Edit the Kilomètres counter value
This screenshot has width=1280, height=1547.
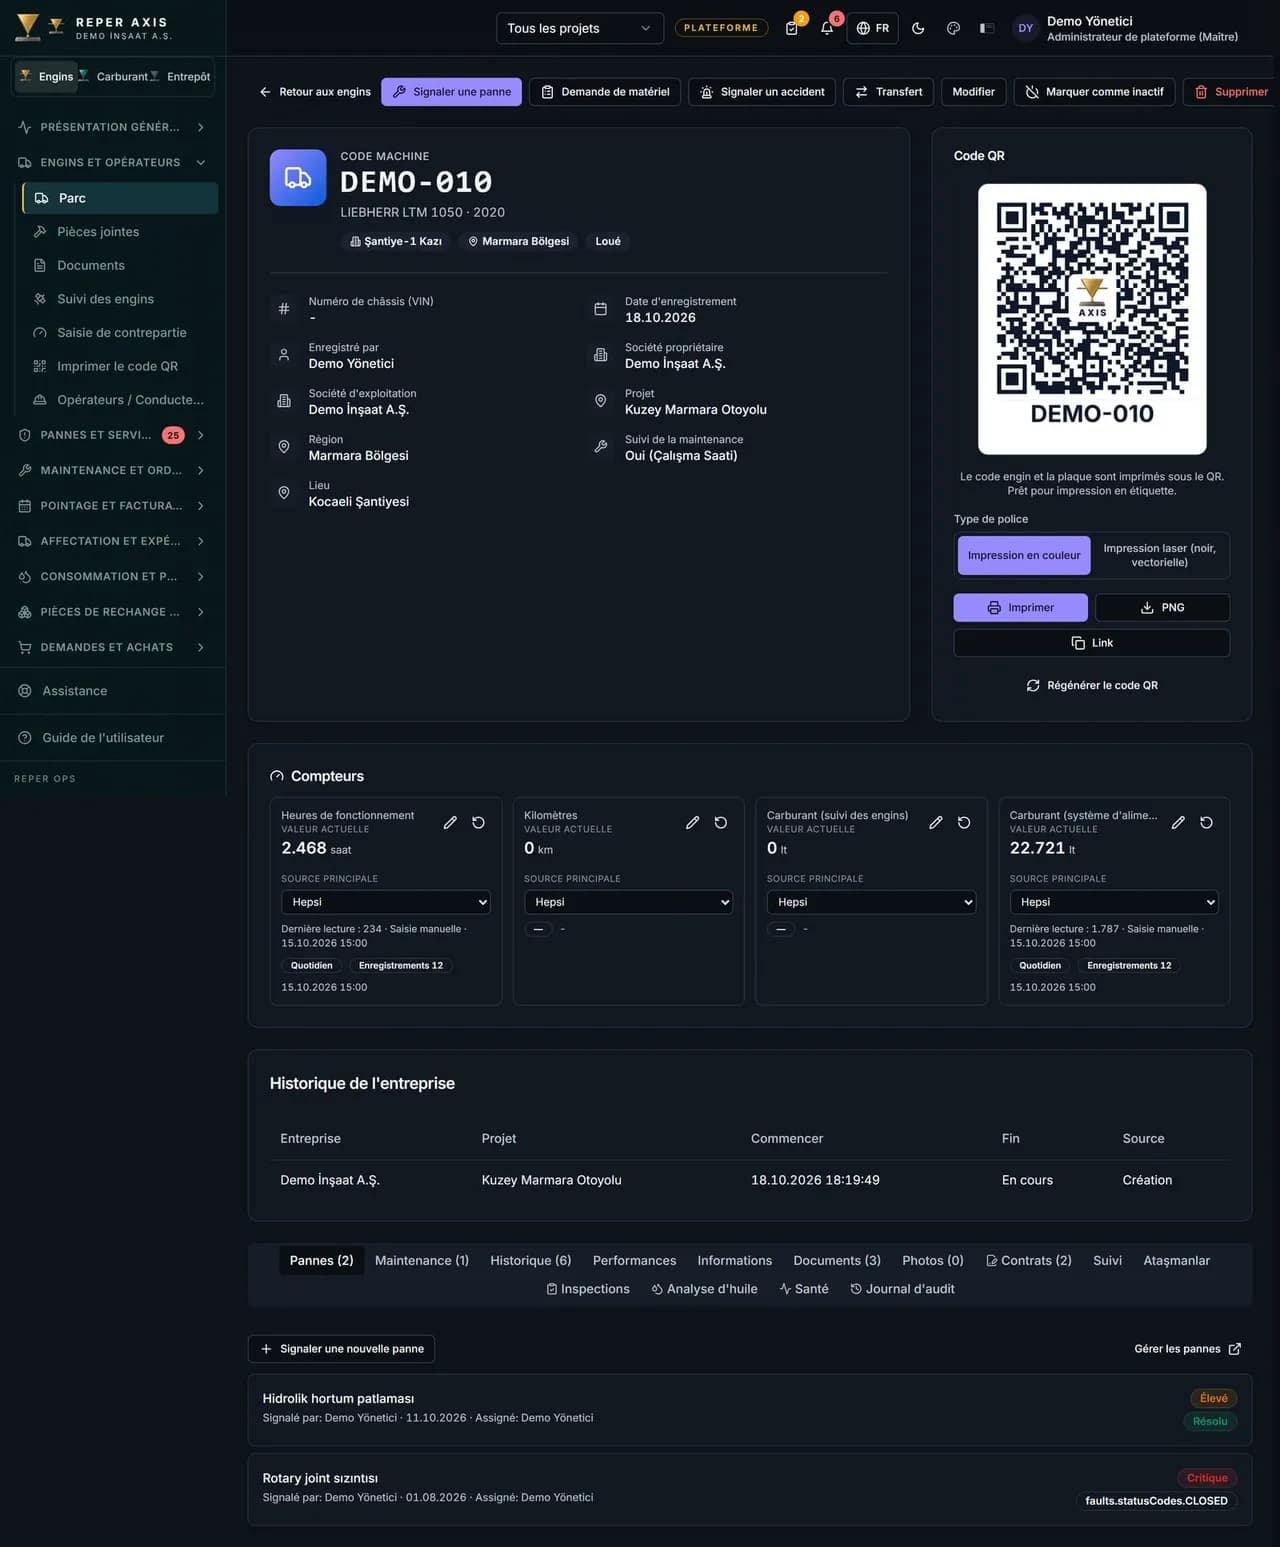click(692, 823)
